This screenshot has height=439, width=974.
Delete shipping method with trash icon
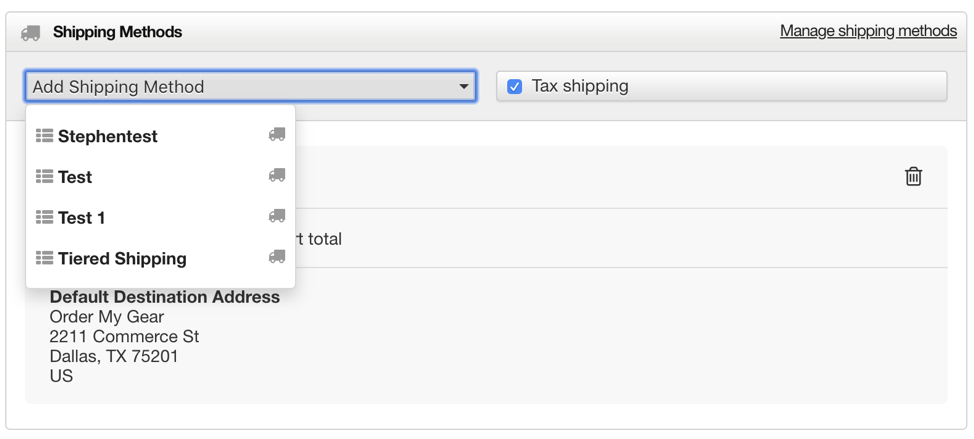click(x=913, y=176)
